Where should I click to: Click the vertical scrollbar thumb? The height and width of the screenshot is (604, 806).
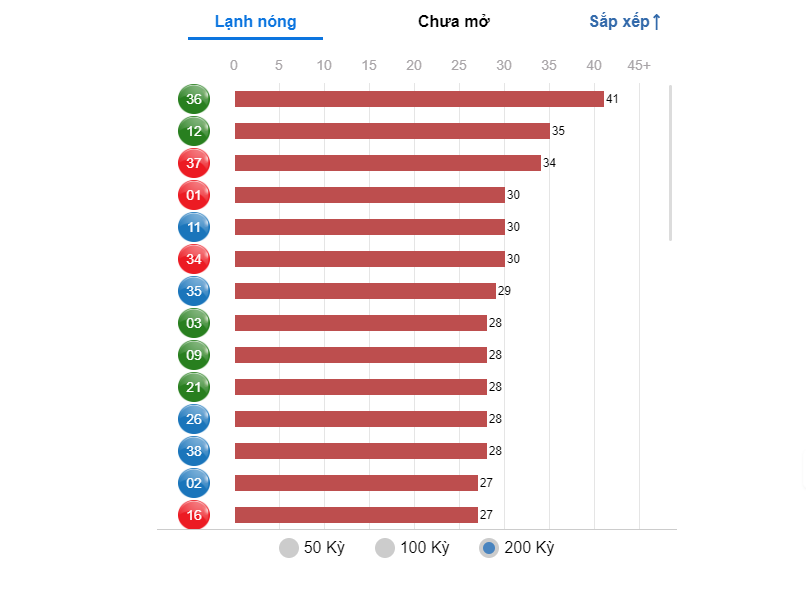[671, 162]
